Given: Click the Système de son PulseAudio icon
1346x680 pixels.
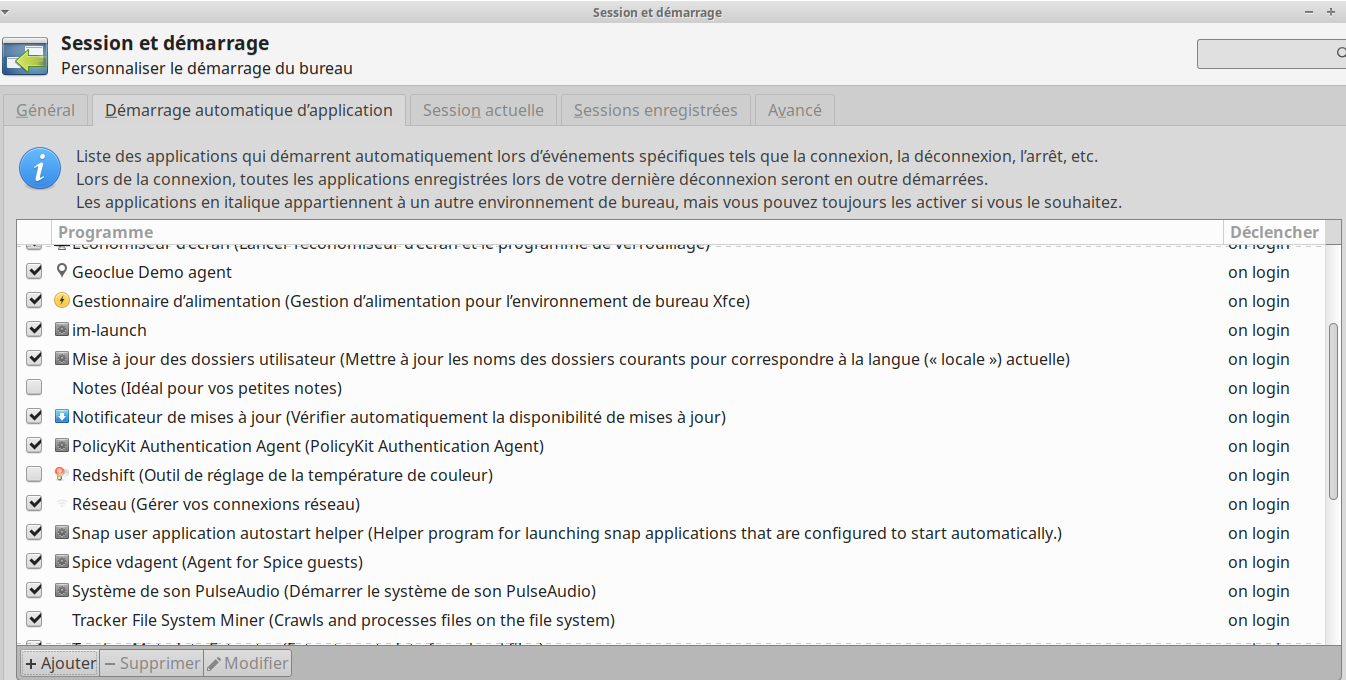Looking at the screenshot, I should point(62,590).
